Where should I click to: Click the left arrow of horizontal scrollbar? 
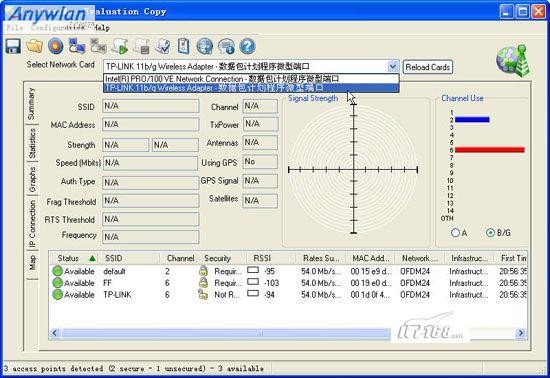[55, 333]
